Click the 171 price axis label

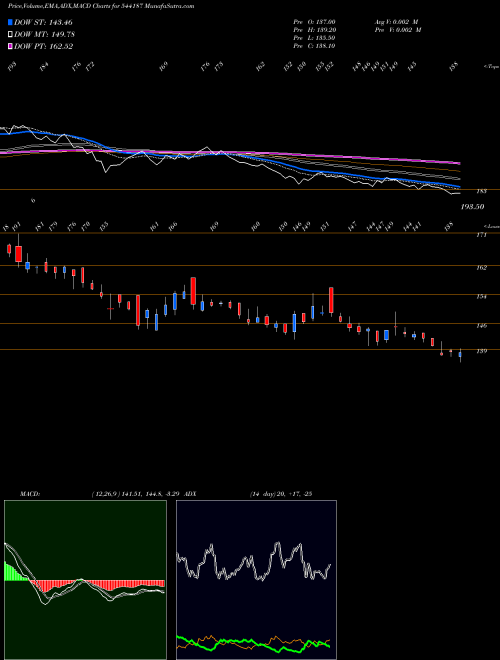click(x=481, y=235)
